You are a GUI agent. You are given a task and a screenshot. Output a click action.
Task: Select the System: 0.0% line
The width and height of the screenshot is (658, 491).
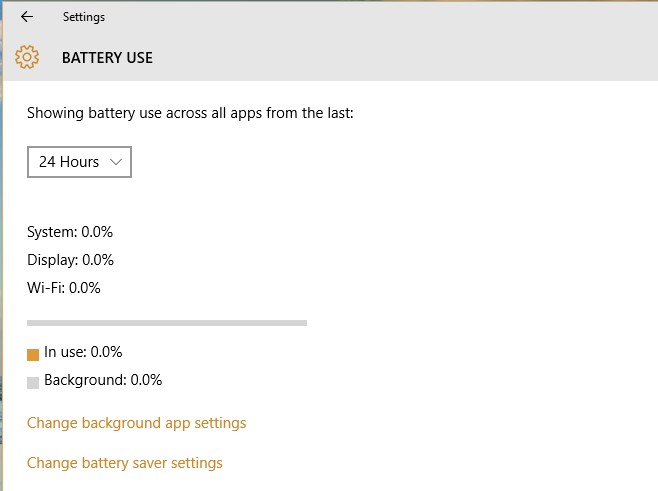point(70,232)
